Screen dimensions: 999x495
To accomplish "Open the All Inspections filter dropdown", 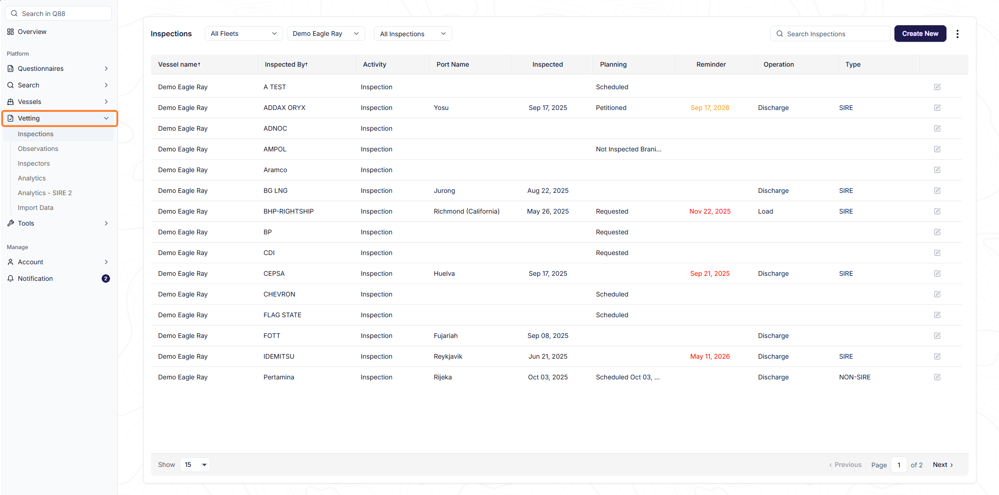I will coord(413,34).
